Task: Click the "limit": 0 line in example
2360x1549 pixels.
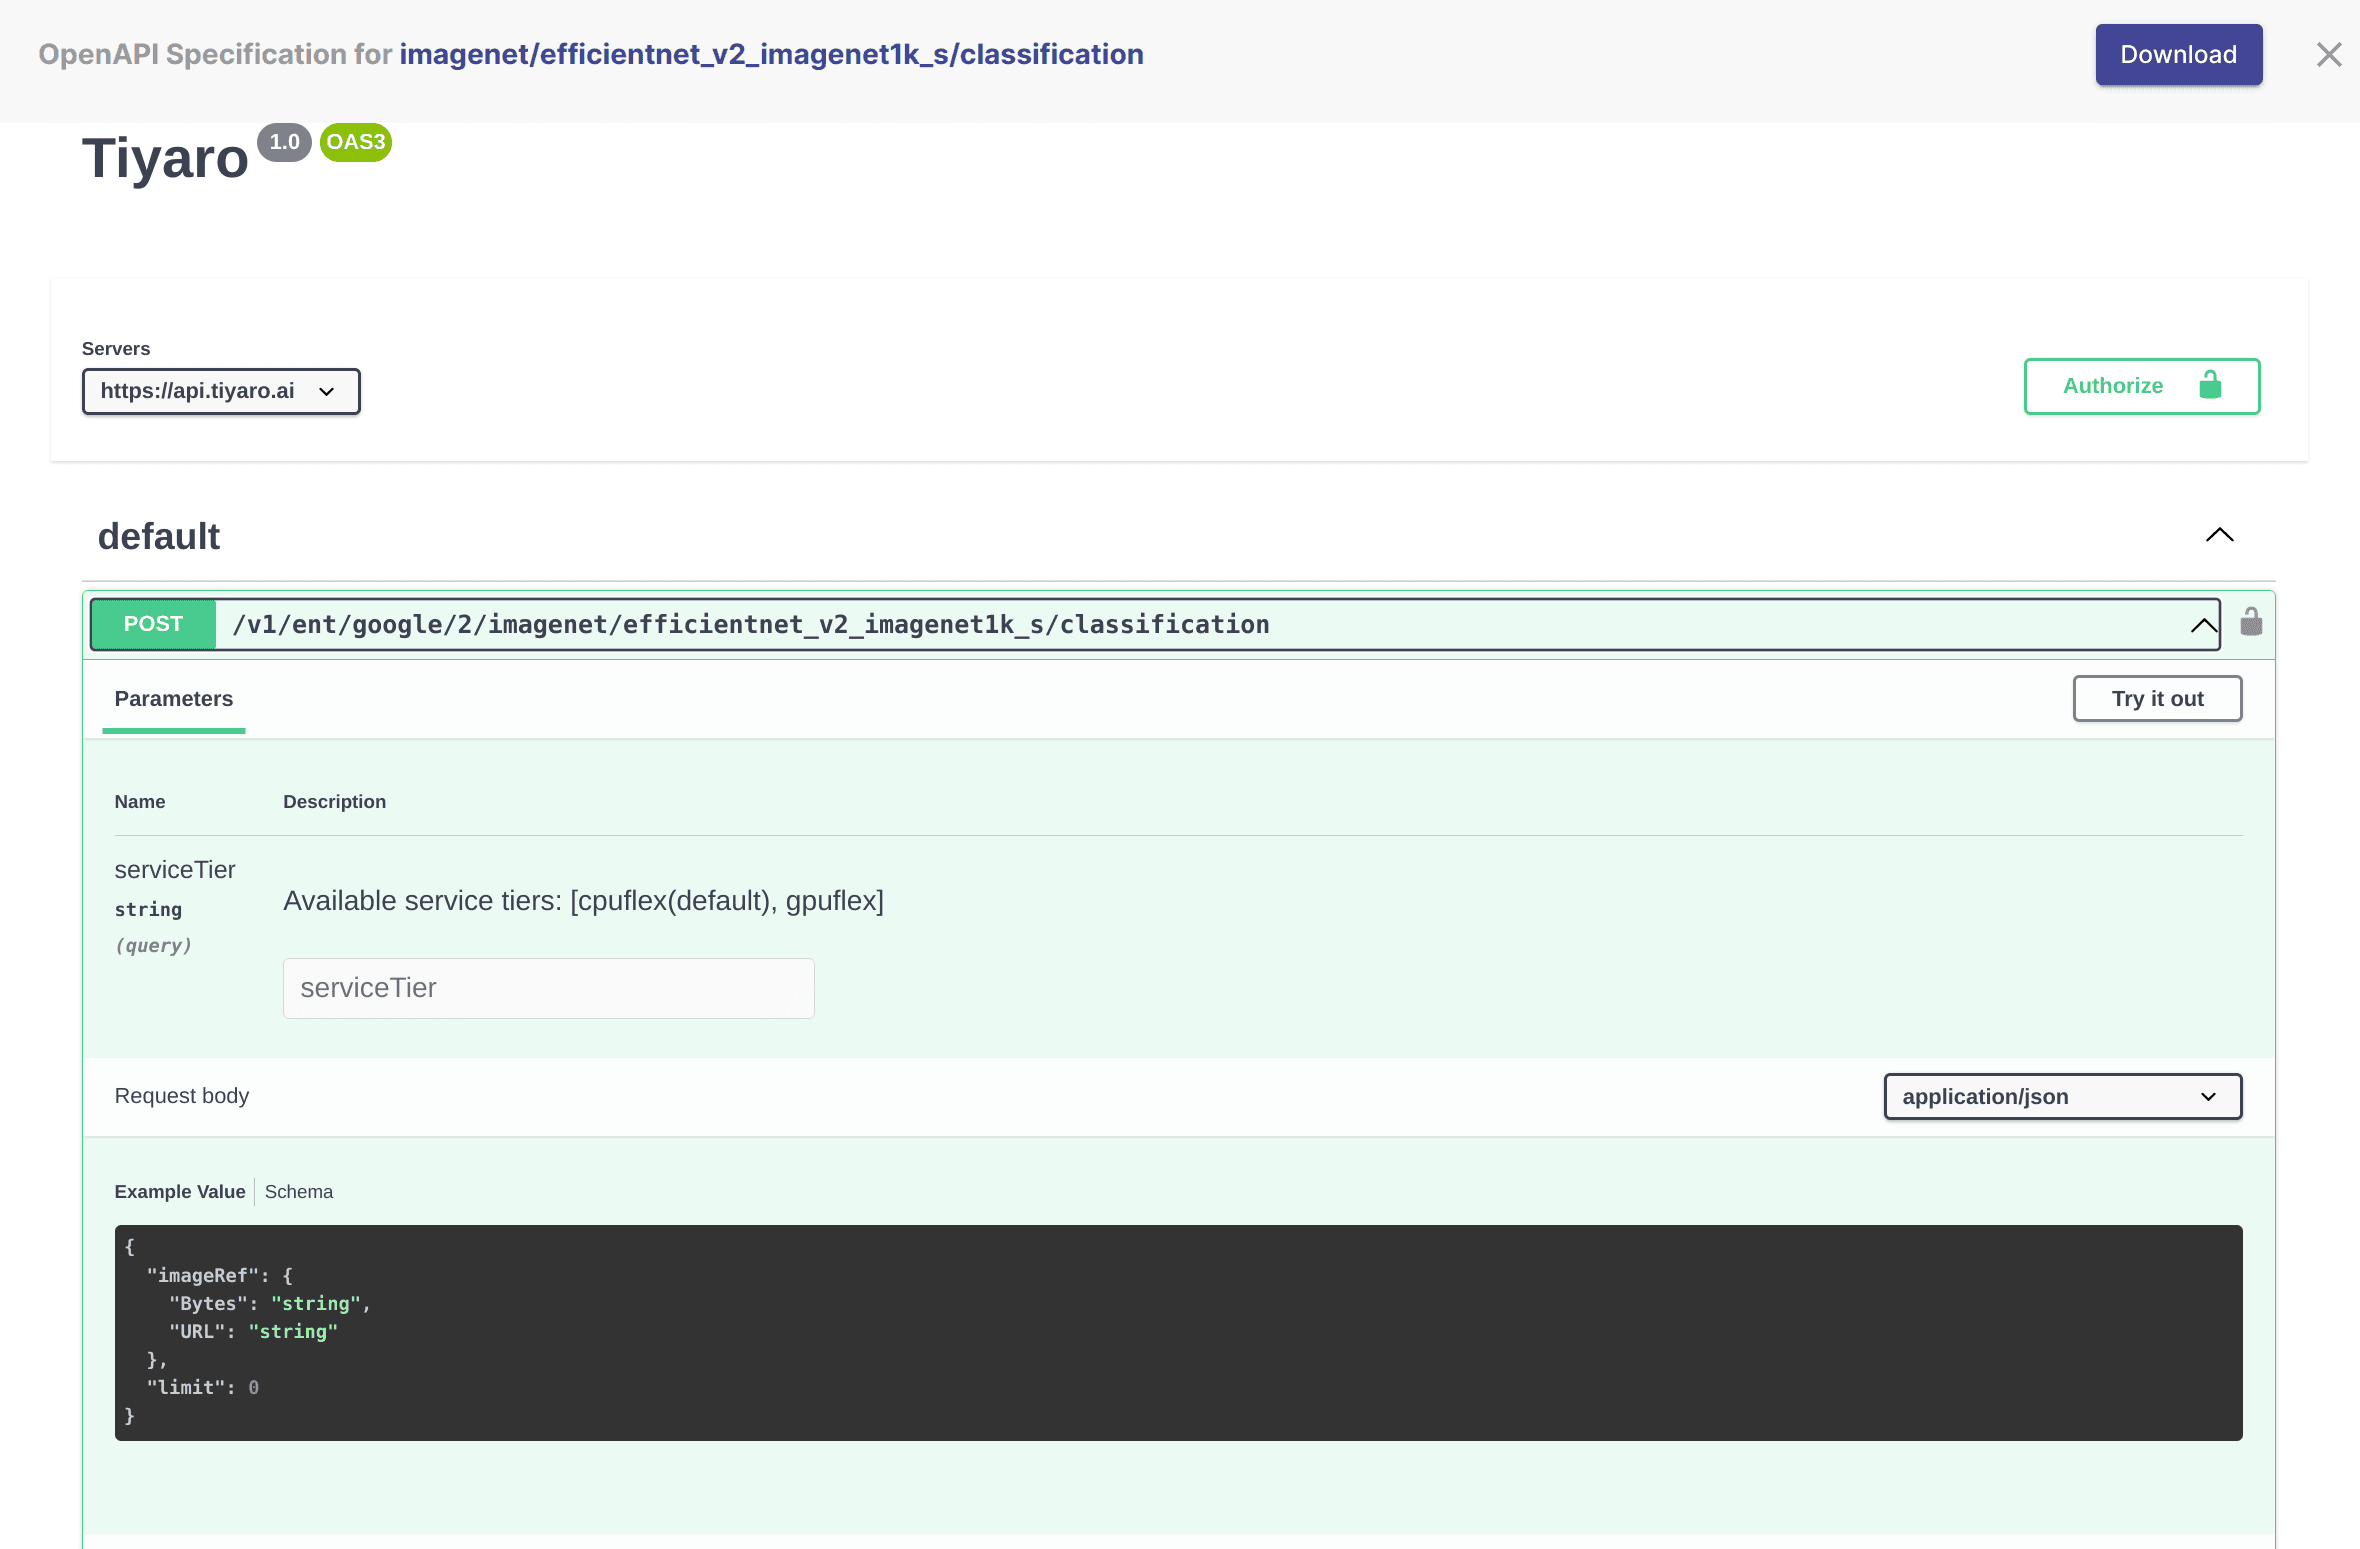Action: click(203, 1388)
